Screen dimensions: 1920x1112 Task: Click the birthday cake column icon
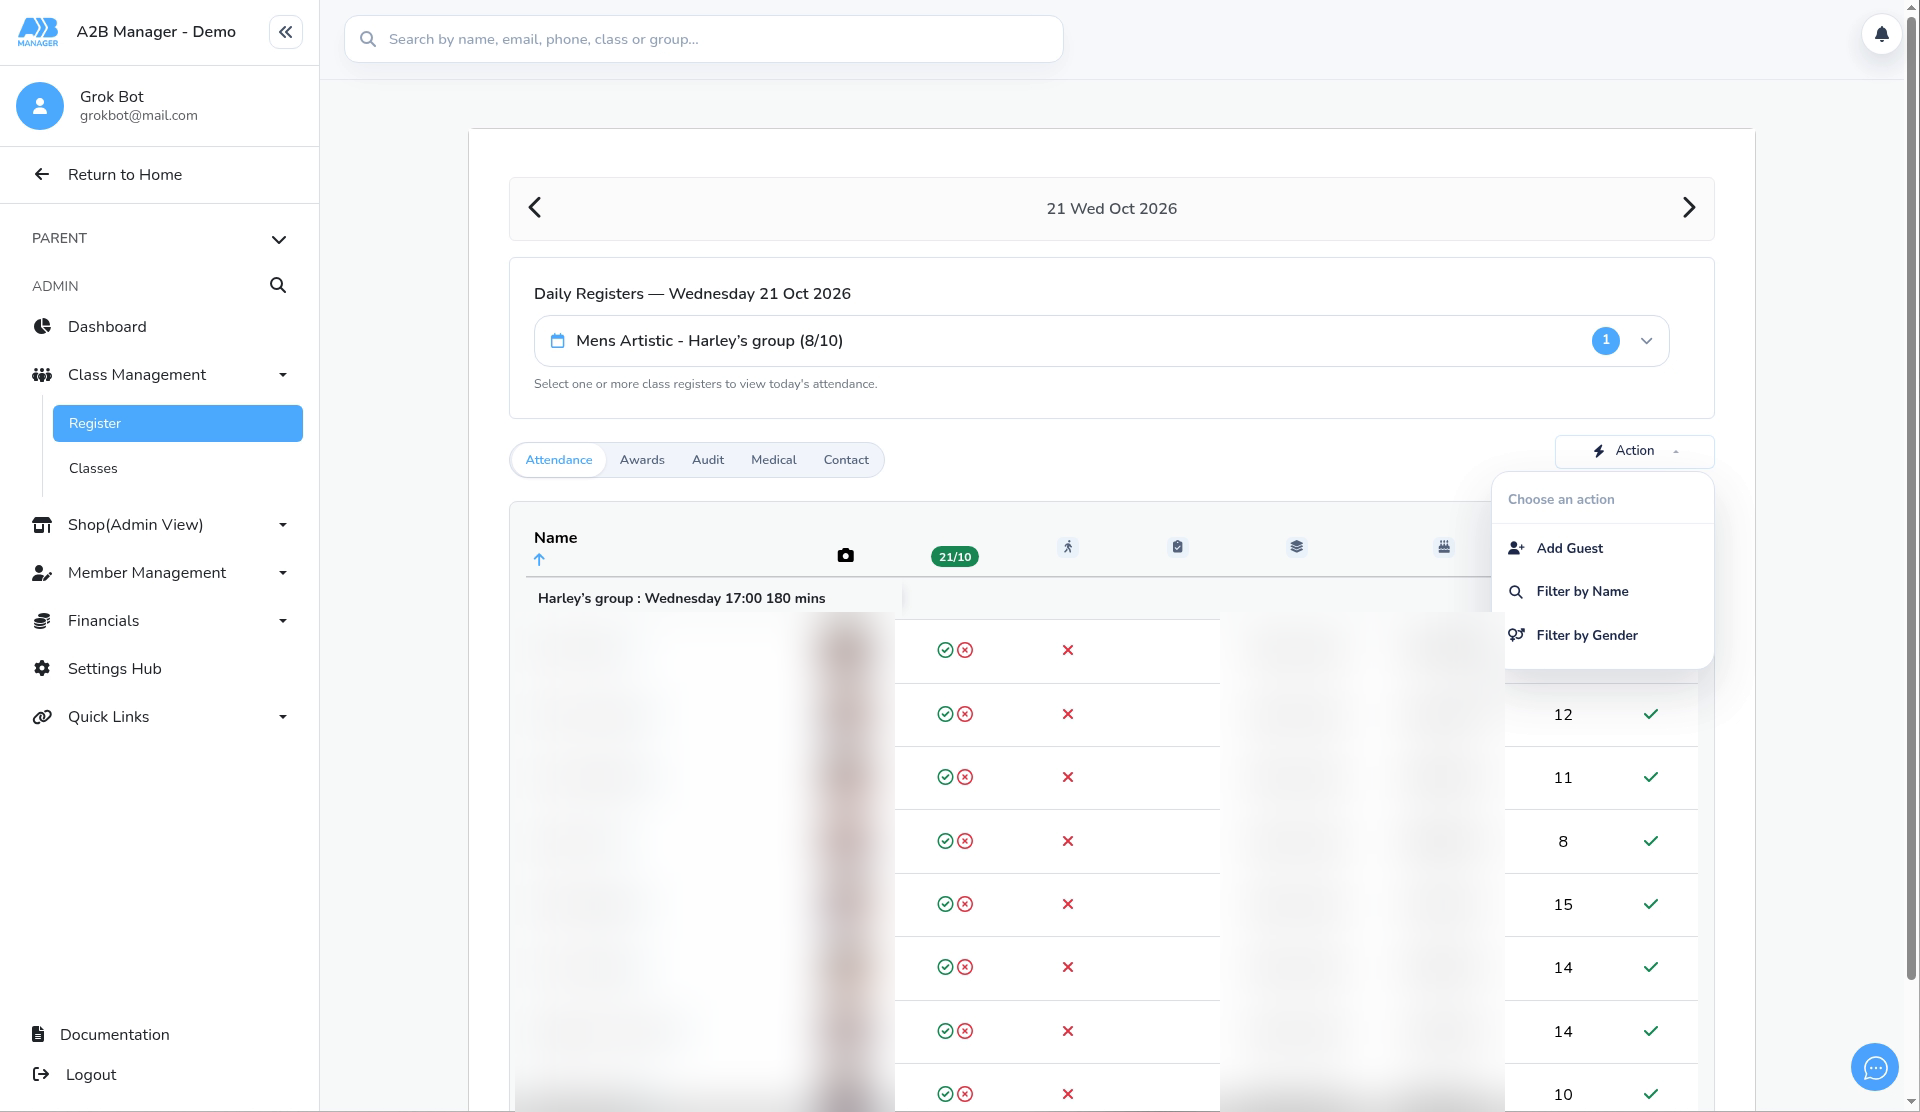pyautogui.click(x=1444, y=547)
